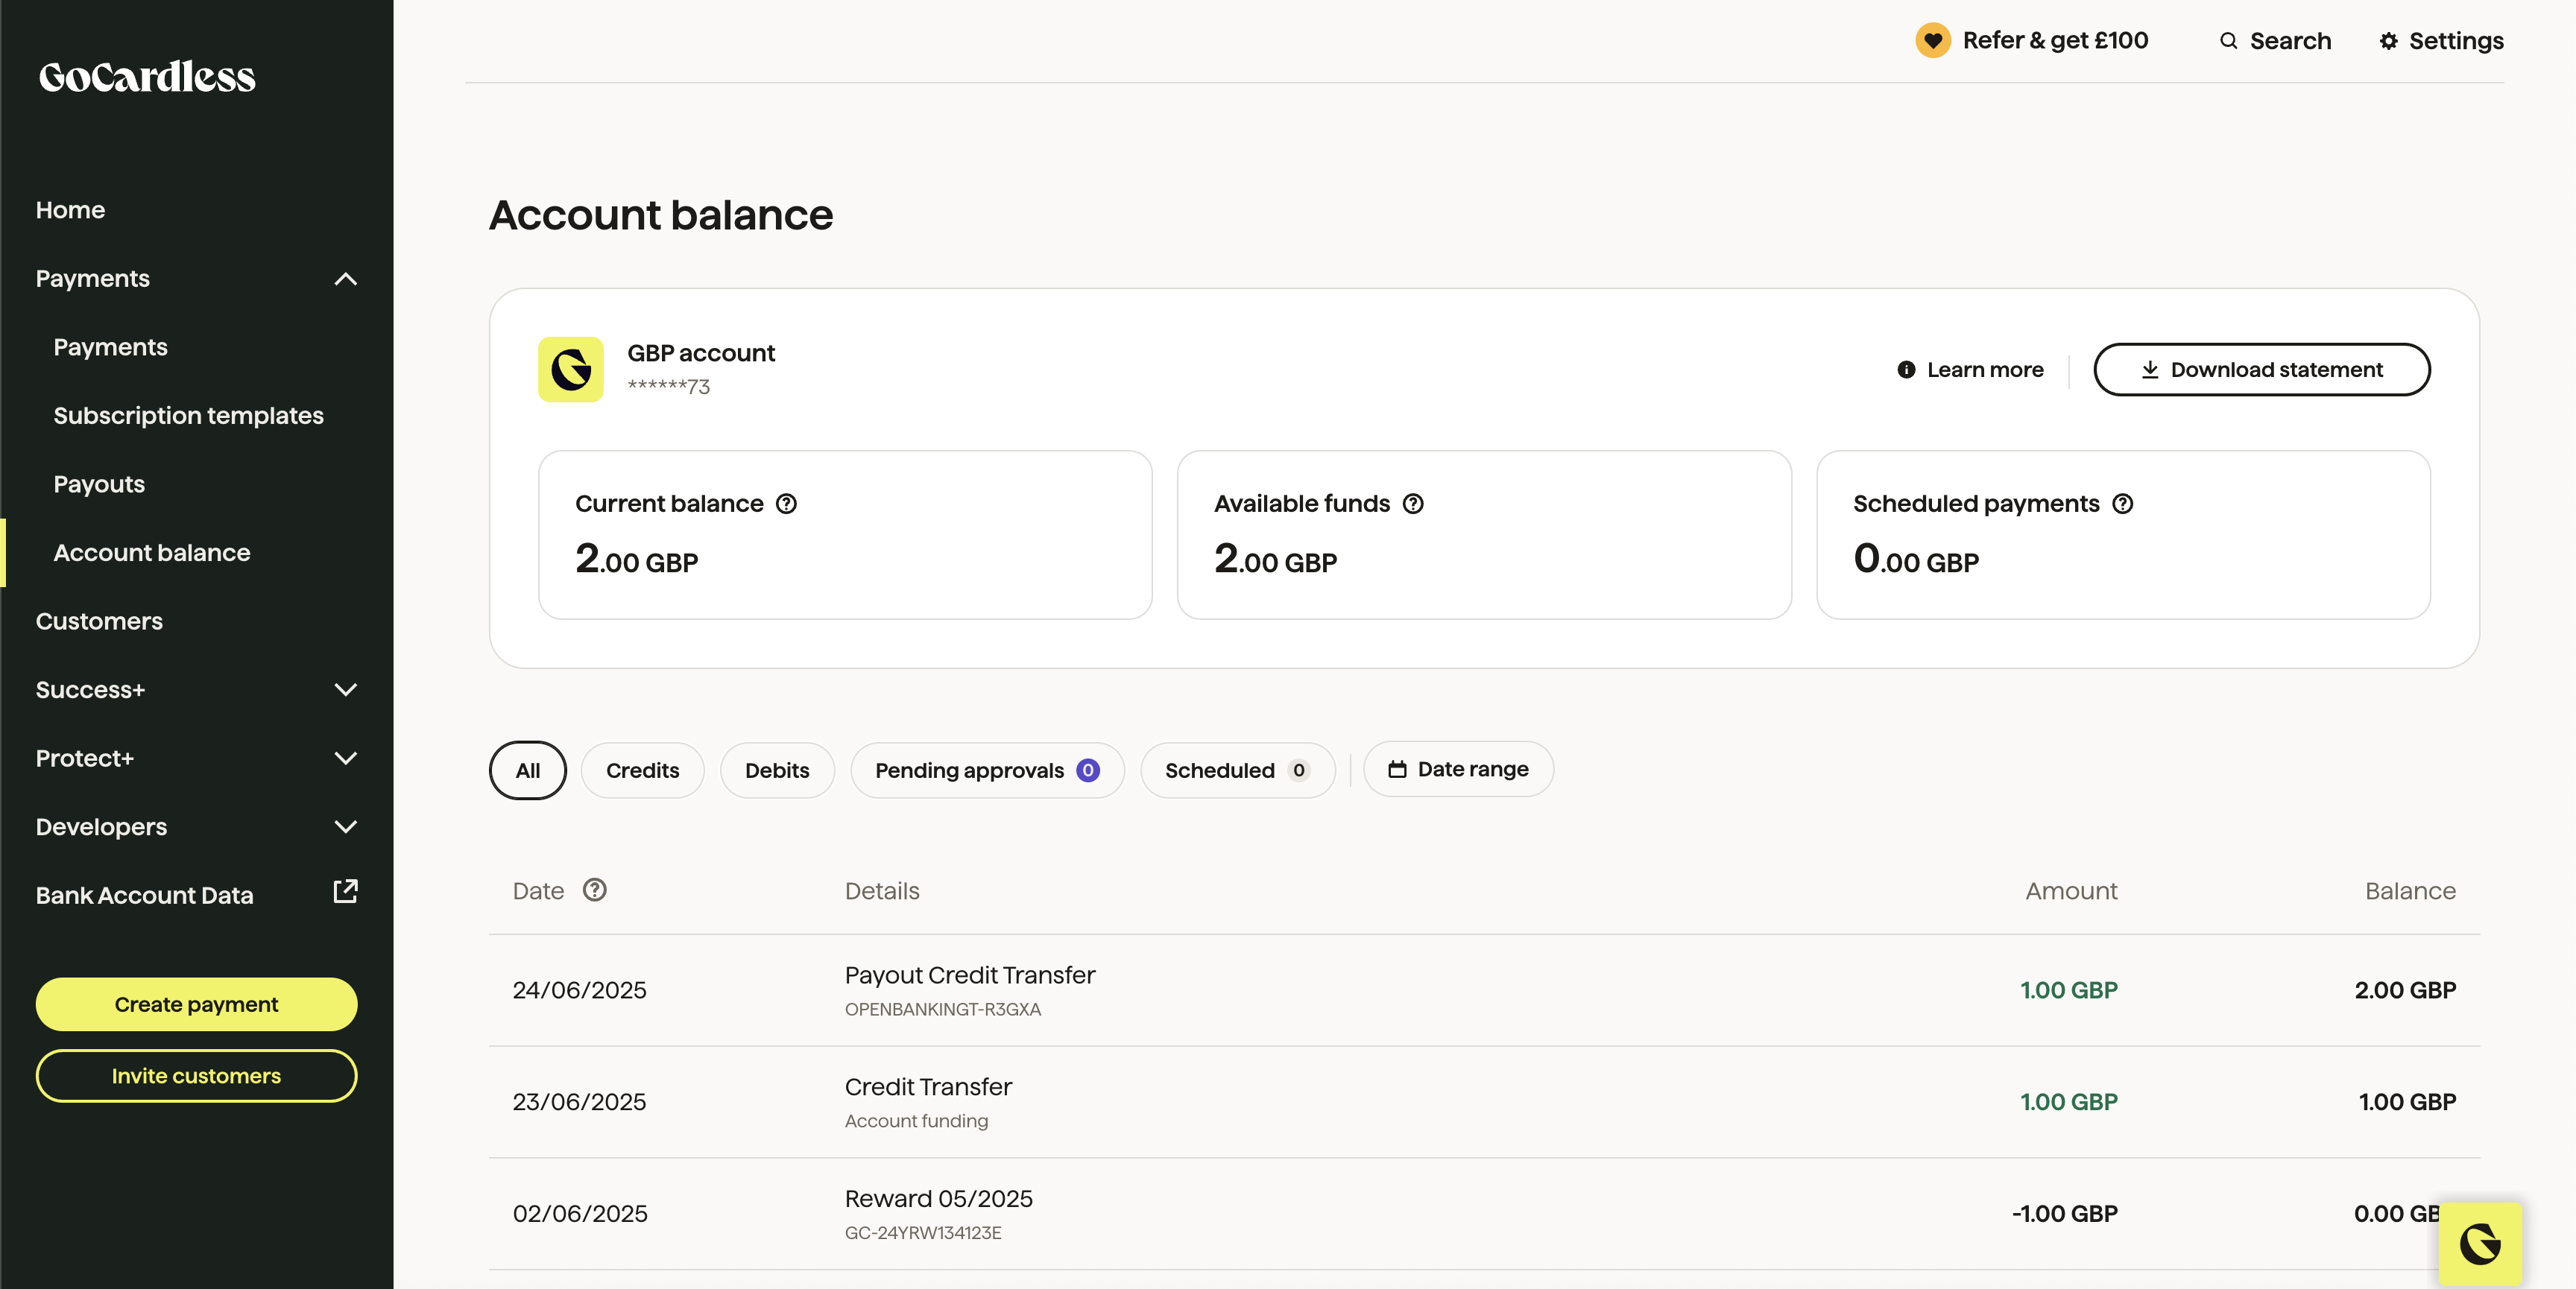The height and width of the screenshot is (1289, 2576).
Task: Click the Search text in header
Action: tap(2290, 41)
